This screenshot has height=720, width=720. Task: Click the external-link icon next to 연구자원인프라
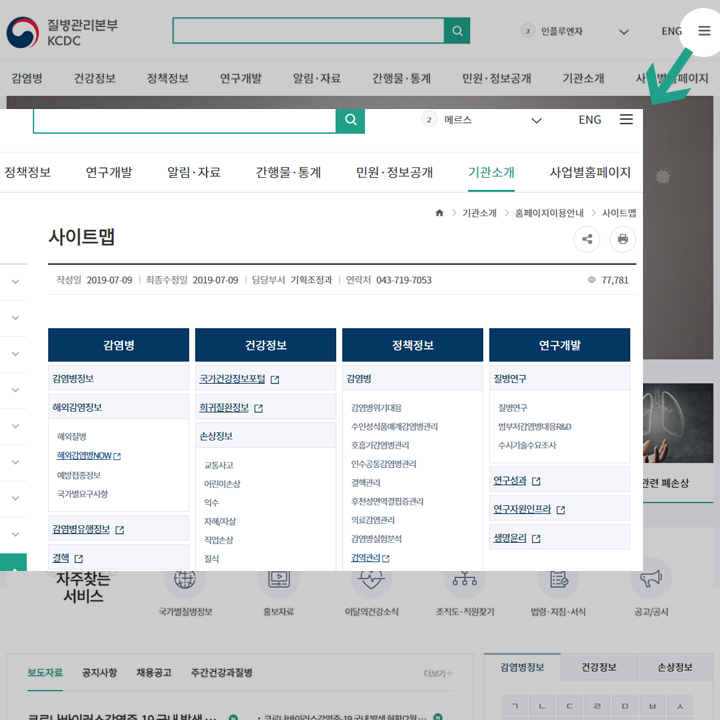click(561, 510)
